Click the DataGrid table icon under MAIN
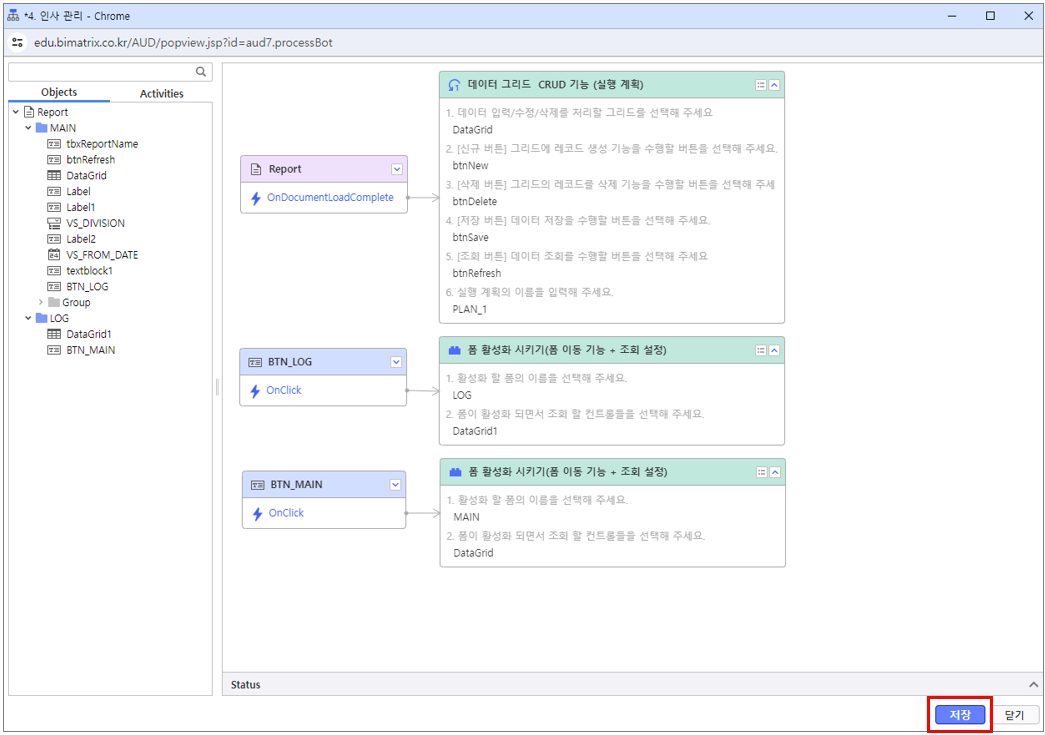1045x735 pixels. point(54,176)
